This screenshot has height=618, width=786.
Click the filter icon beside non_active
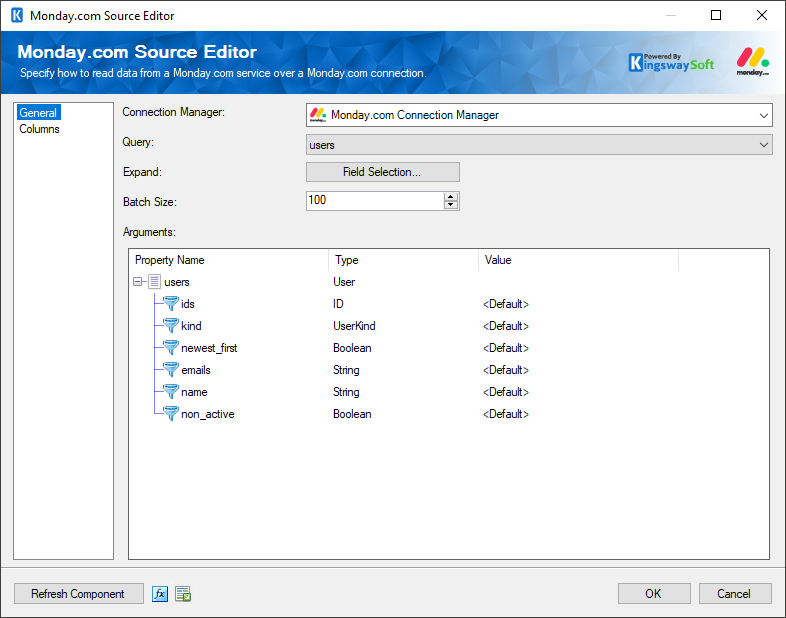point(171,414)
